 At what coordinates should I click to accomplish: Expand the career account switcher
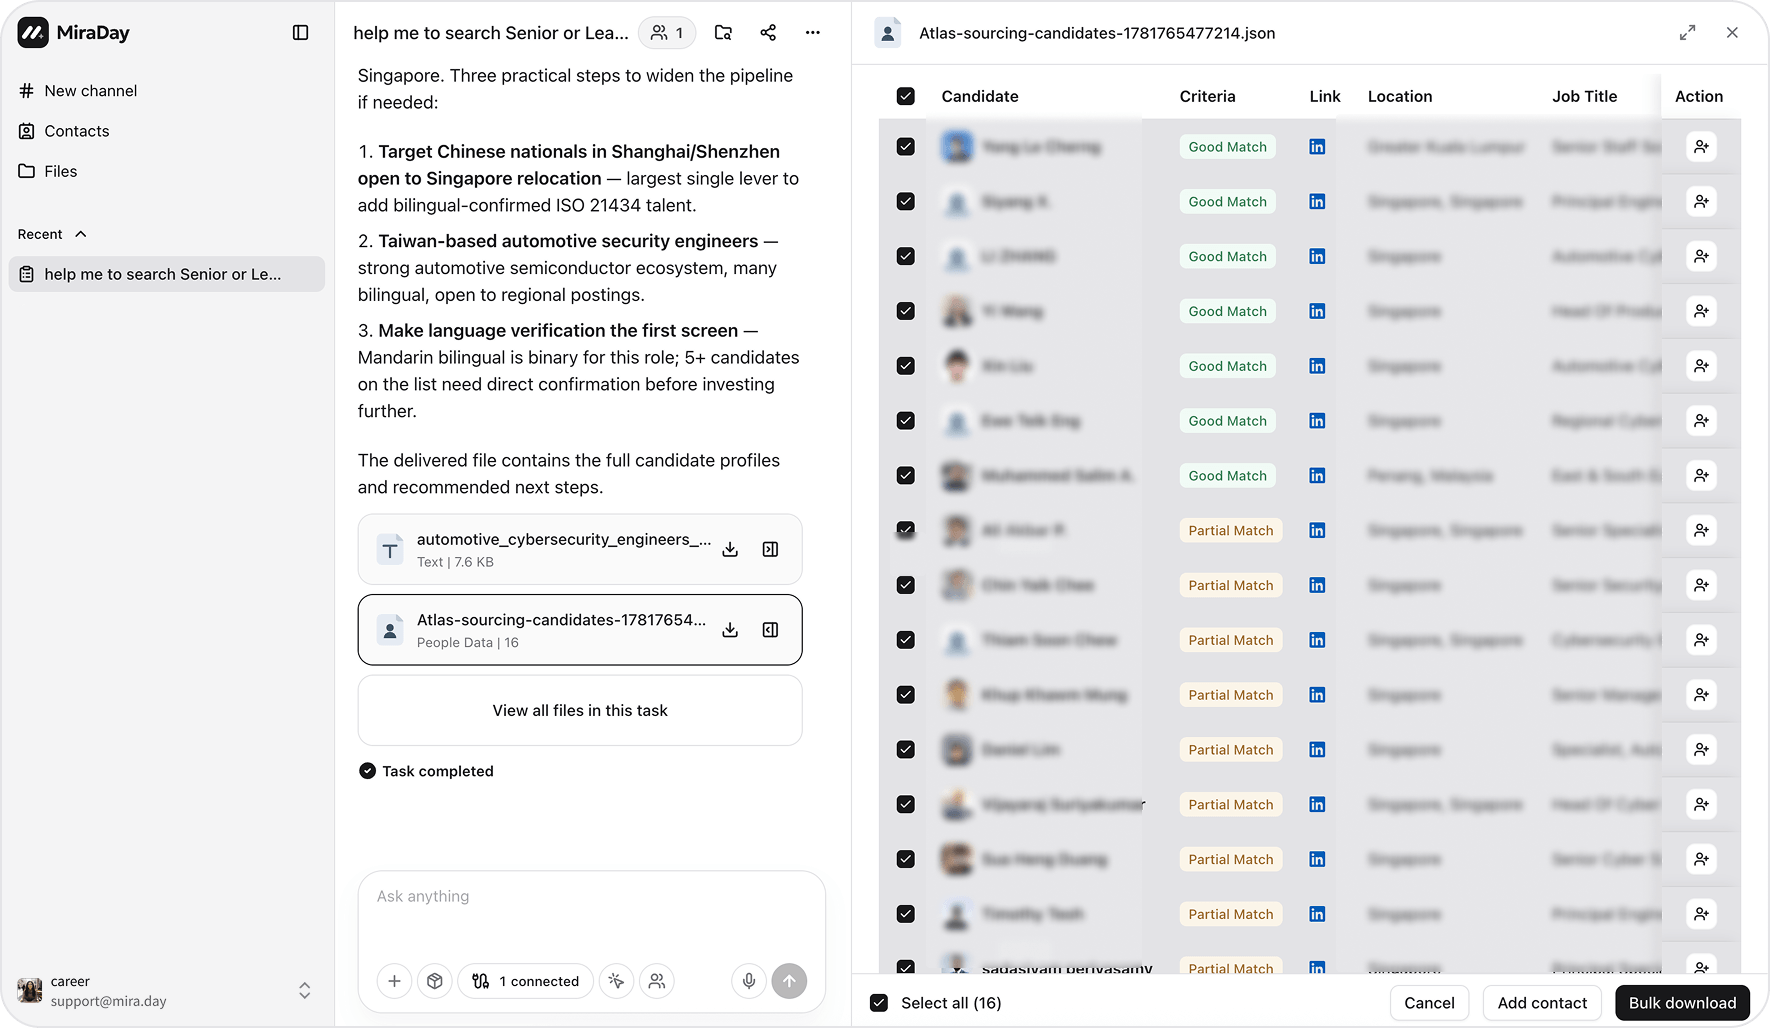coord(304,991)
